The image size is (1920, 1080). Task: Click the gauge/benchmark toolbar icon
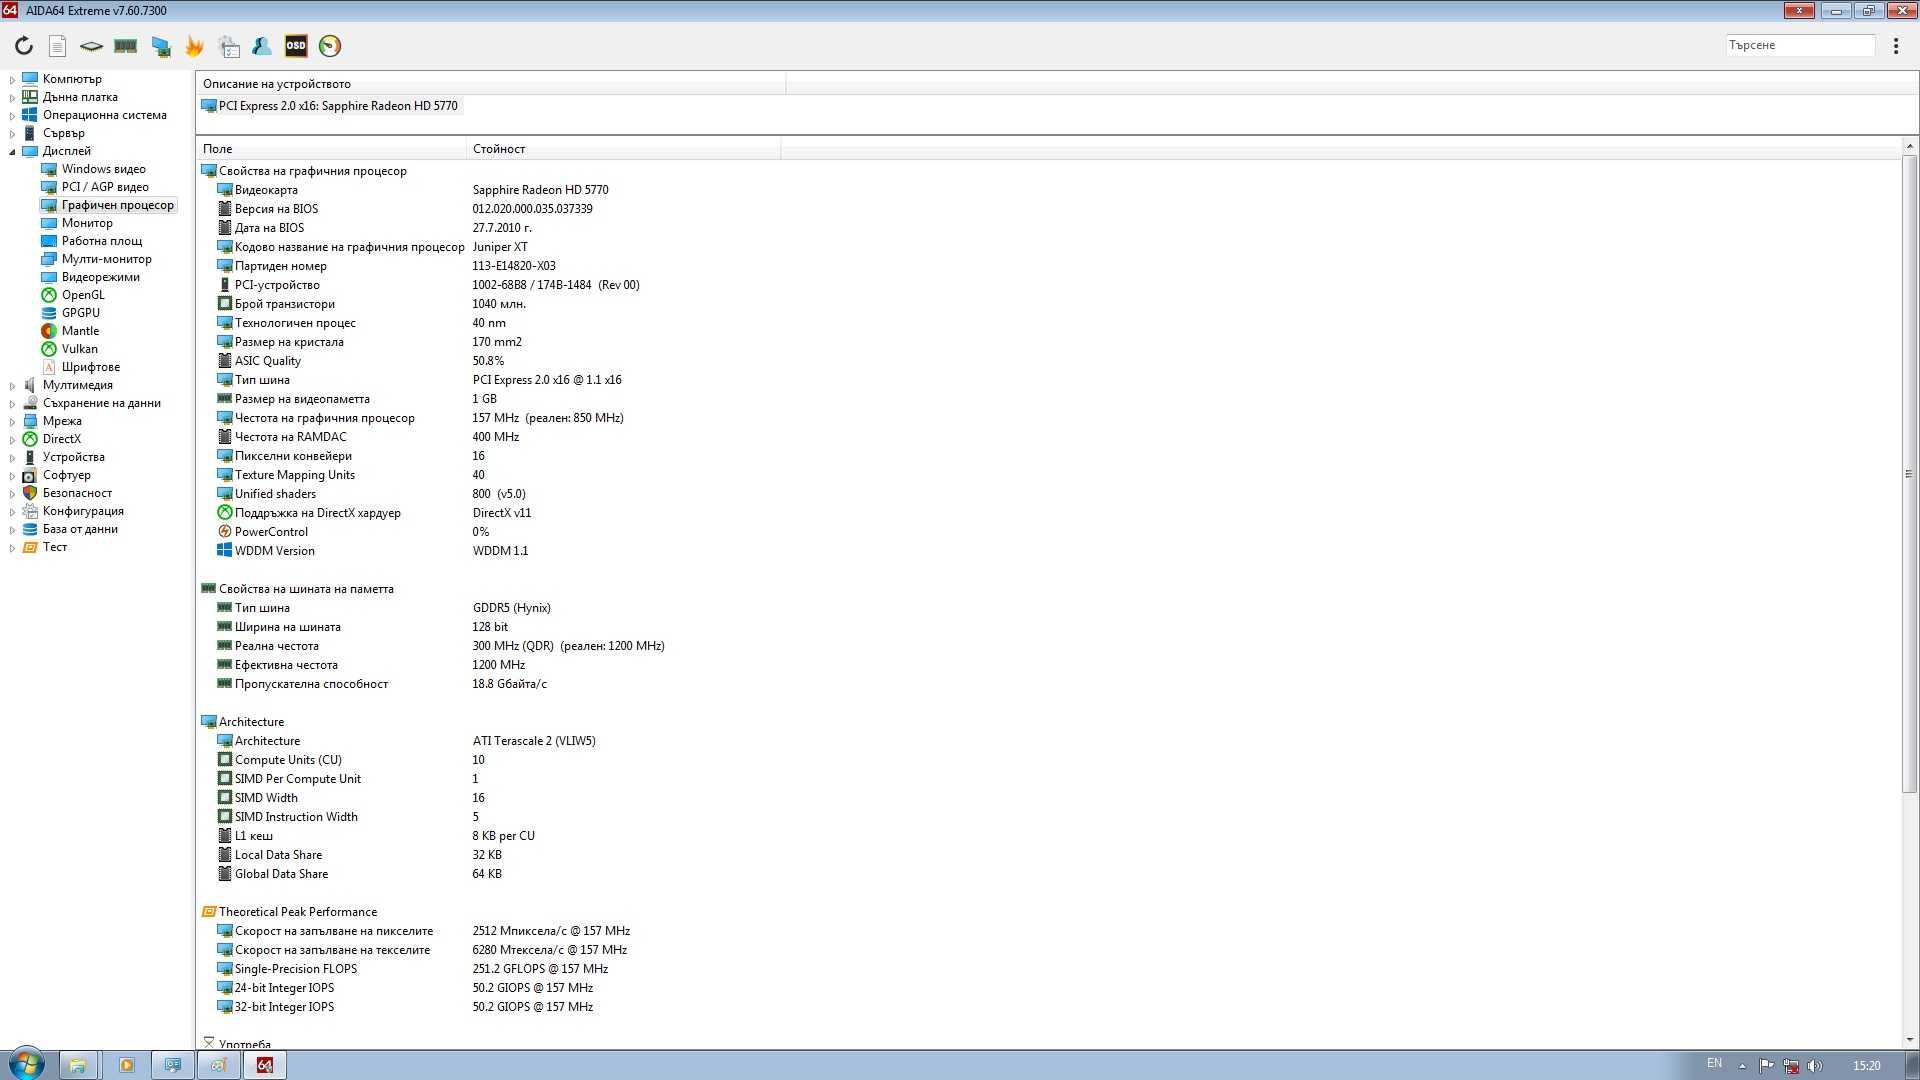(330, 46)
